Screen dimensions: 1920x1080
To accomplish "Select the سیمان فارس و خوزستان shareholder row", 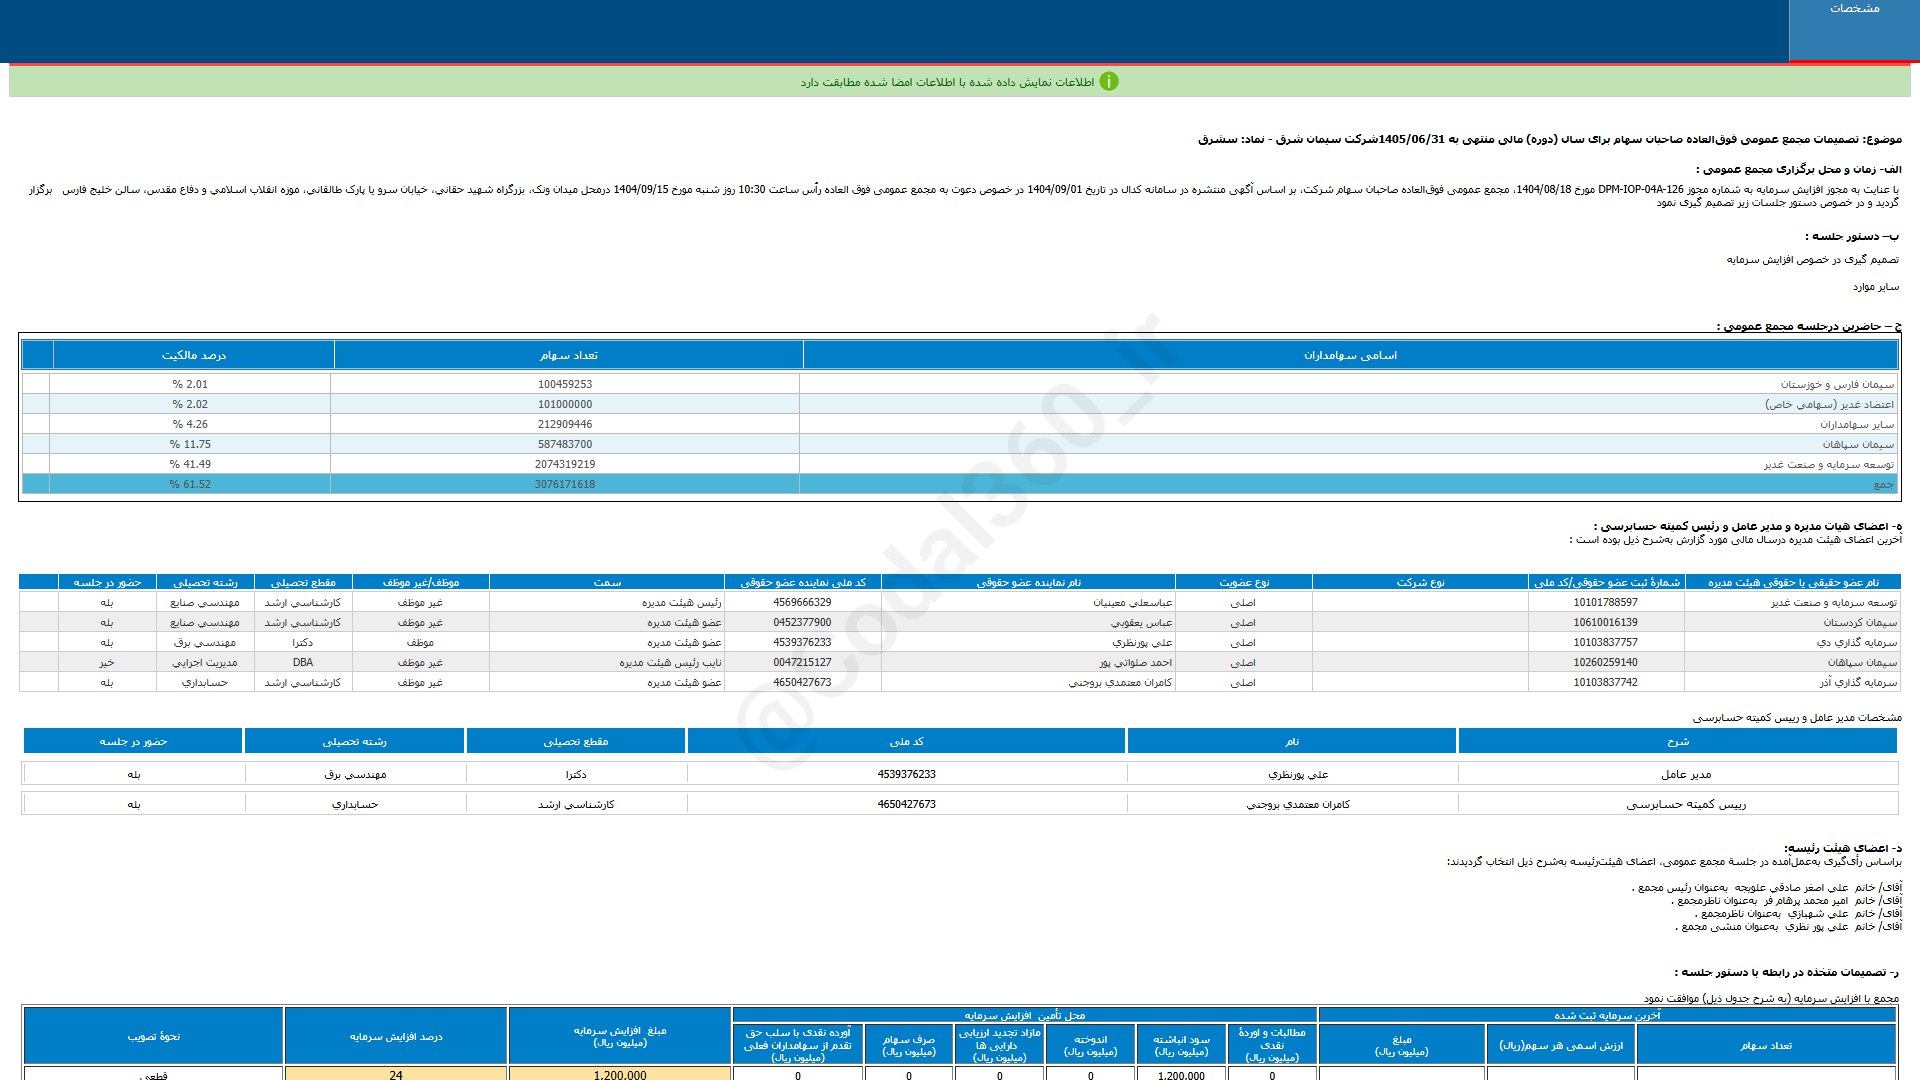I will click(x=1836, y=384).
